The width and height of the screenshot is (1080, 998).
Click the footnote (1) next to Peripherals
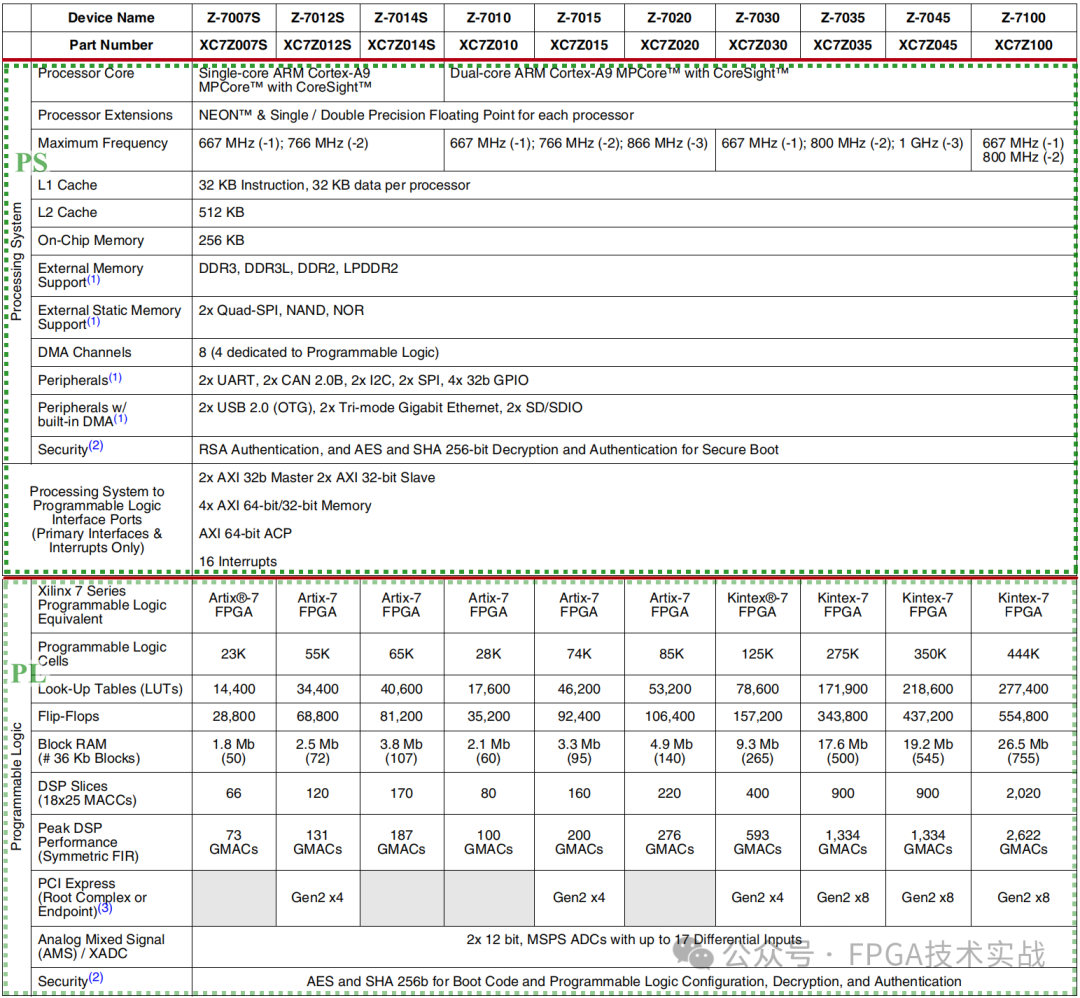pyautogui.click(x=116, y=377)
